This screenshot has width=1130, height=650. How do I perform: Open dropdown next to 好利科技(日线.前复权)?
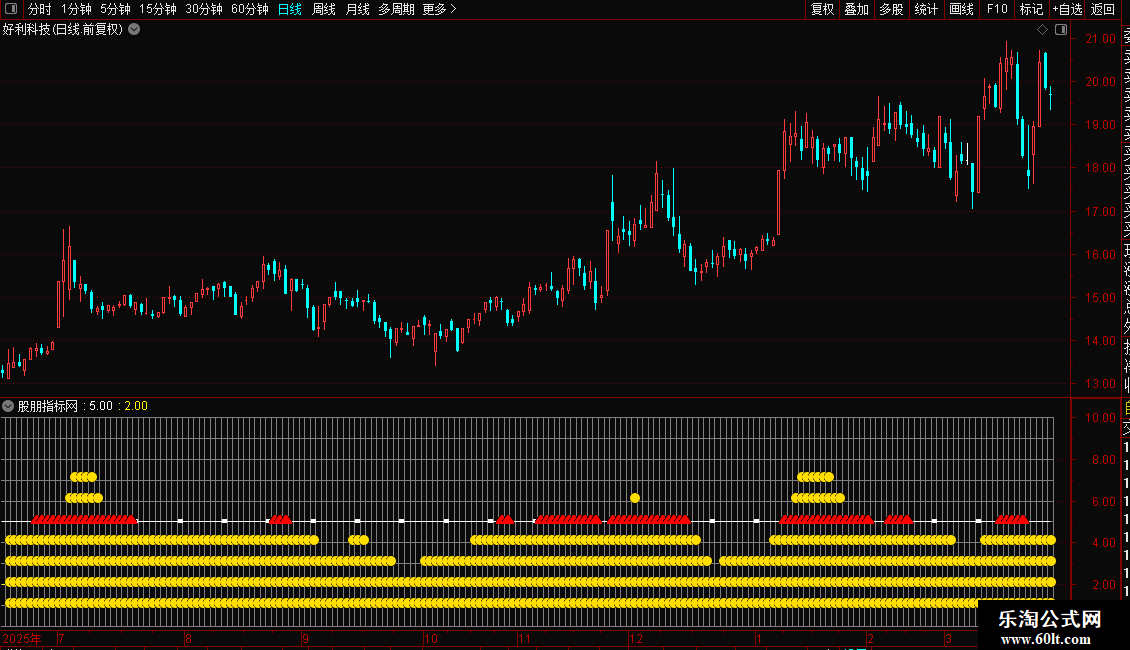tap(134, 30)
